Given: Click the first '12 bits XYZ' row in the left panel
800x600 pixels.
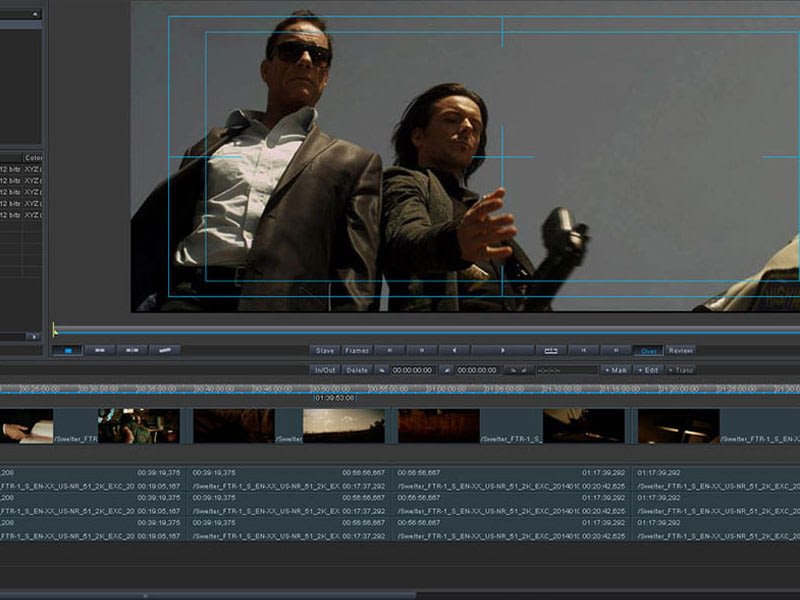Looking at the screenshot, I should [x=21, y=169].
